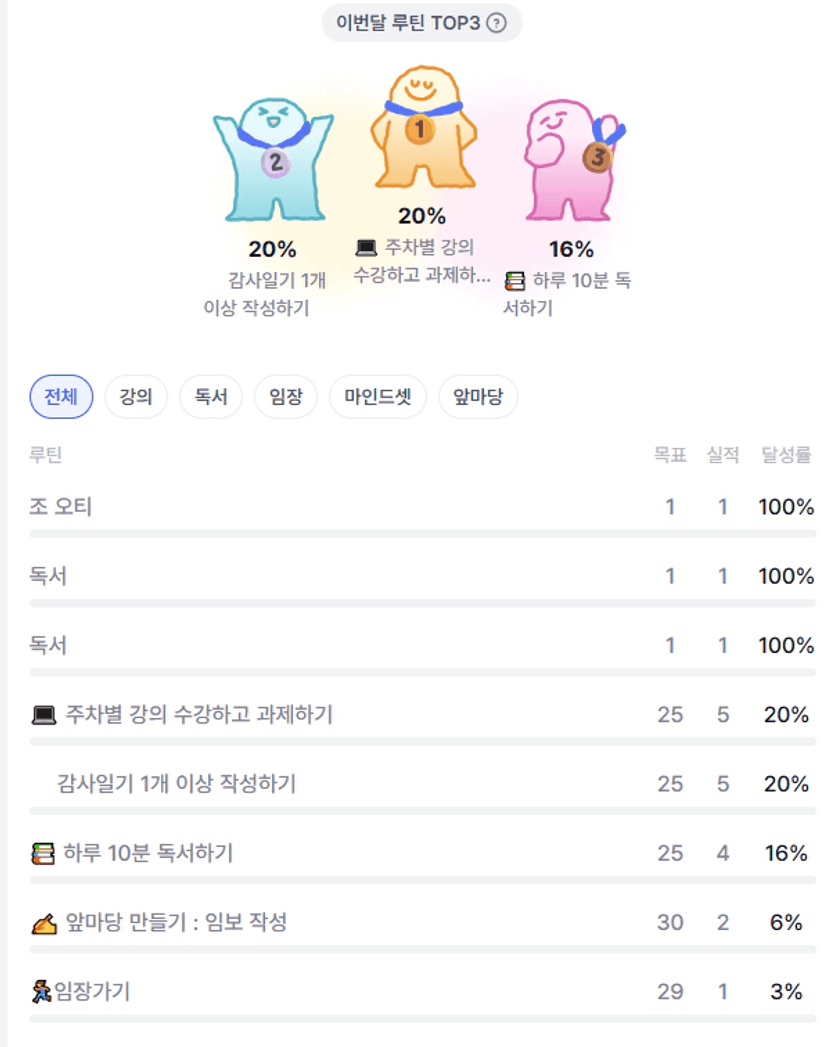The image size is (827, 1047).
Task: Click the 20% achievement for 주차별 강의 row
Action: (x=786, y=715)
